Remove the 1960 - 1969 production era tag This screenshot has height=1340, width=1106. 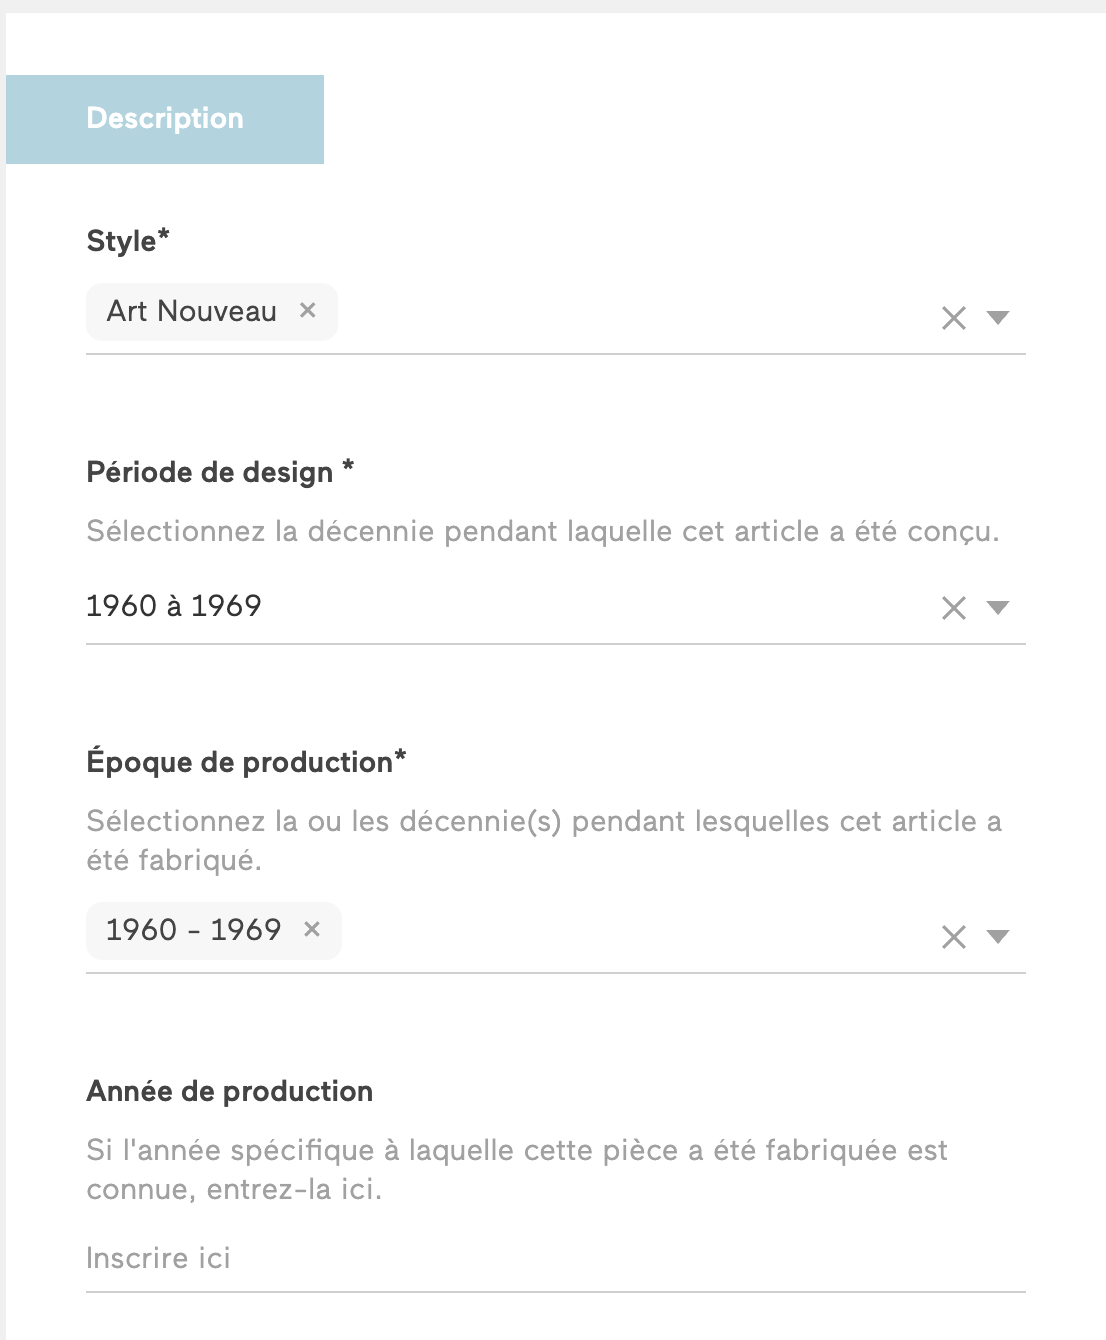pyautogui.click(x=312, y=930)
